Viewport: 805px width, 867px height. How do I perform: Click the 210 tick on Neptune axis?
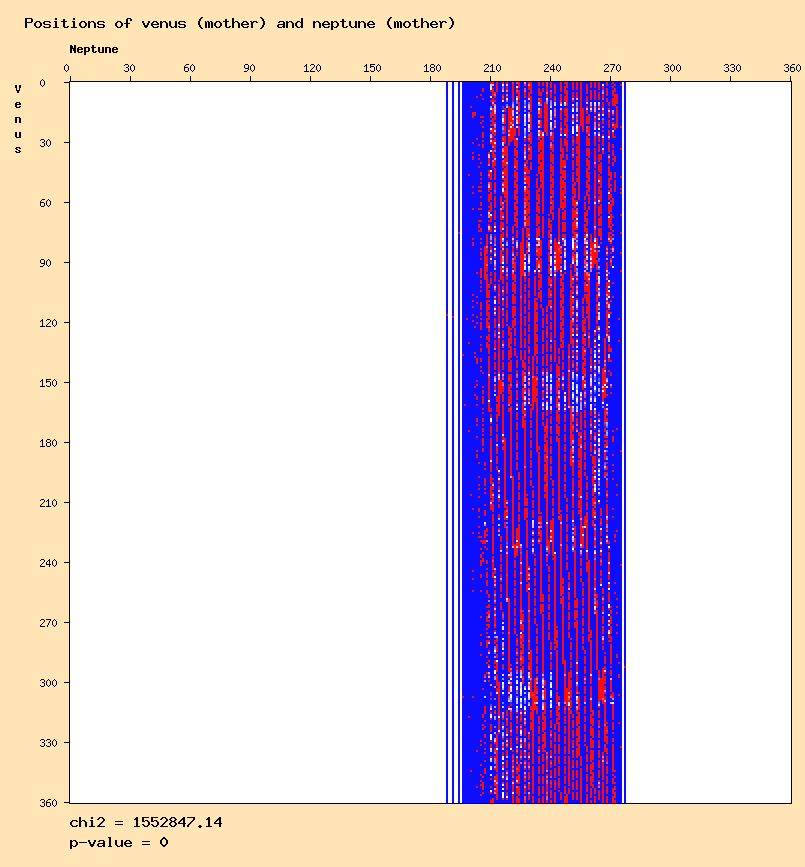(492, 68)
